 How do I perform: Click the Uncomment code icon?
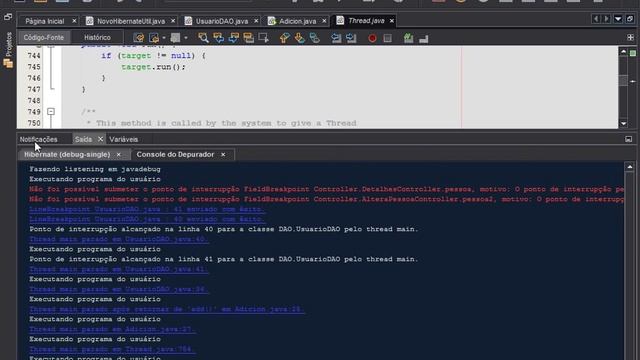point(424,38)
